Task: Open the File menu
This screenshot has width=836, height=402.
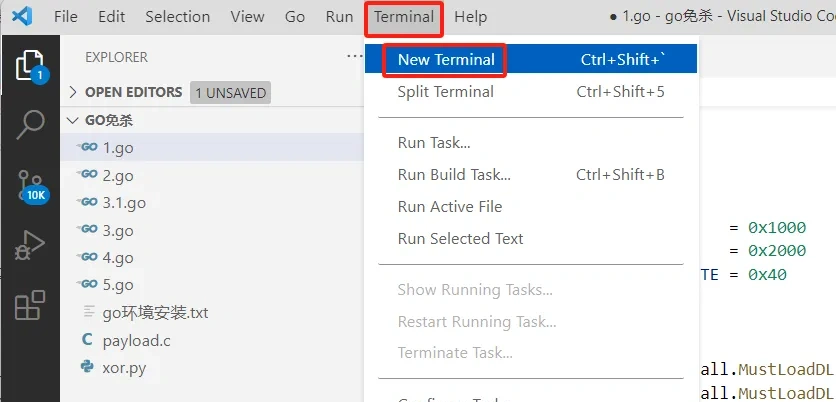Action: tap(66, 17)
